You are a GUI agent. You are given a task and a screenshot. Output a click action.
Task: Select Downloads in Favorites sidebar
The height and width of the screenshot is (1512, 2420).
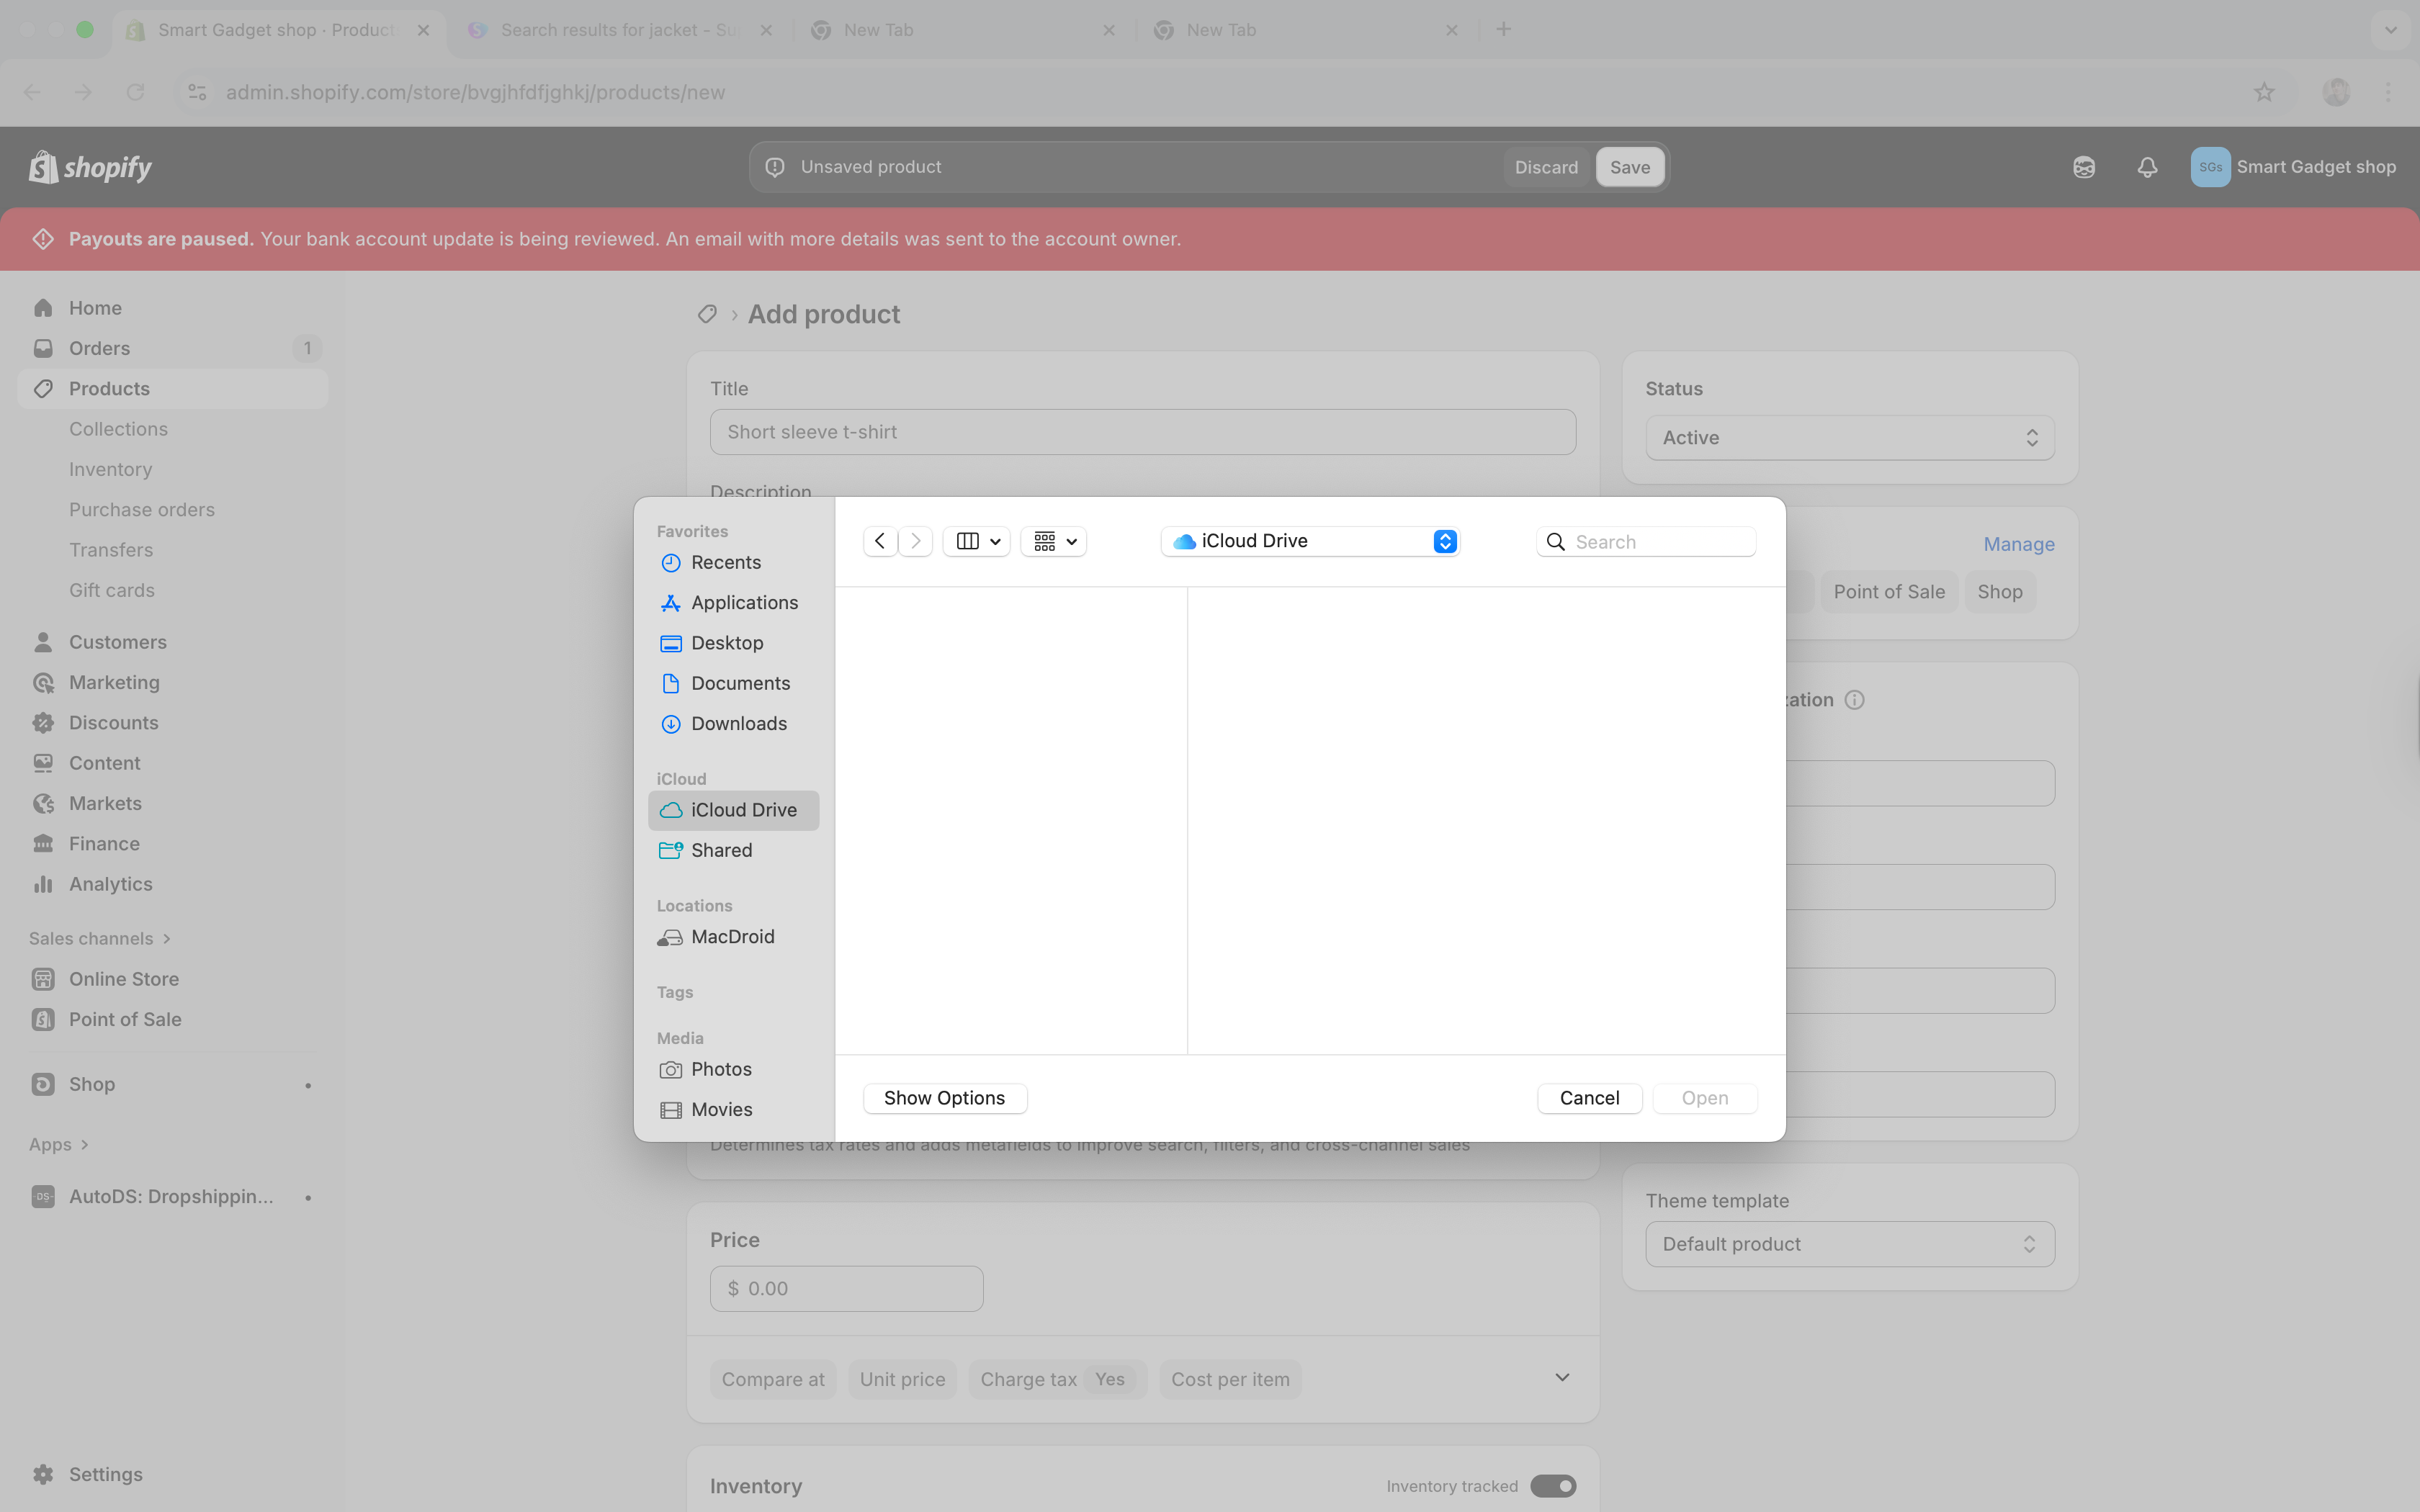tap(738, 723)
